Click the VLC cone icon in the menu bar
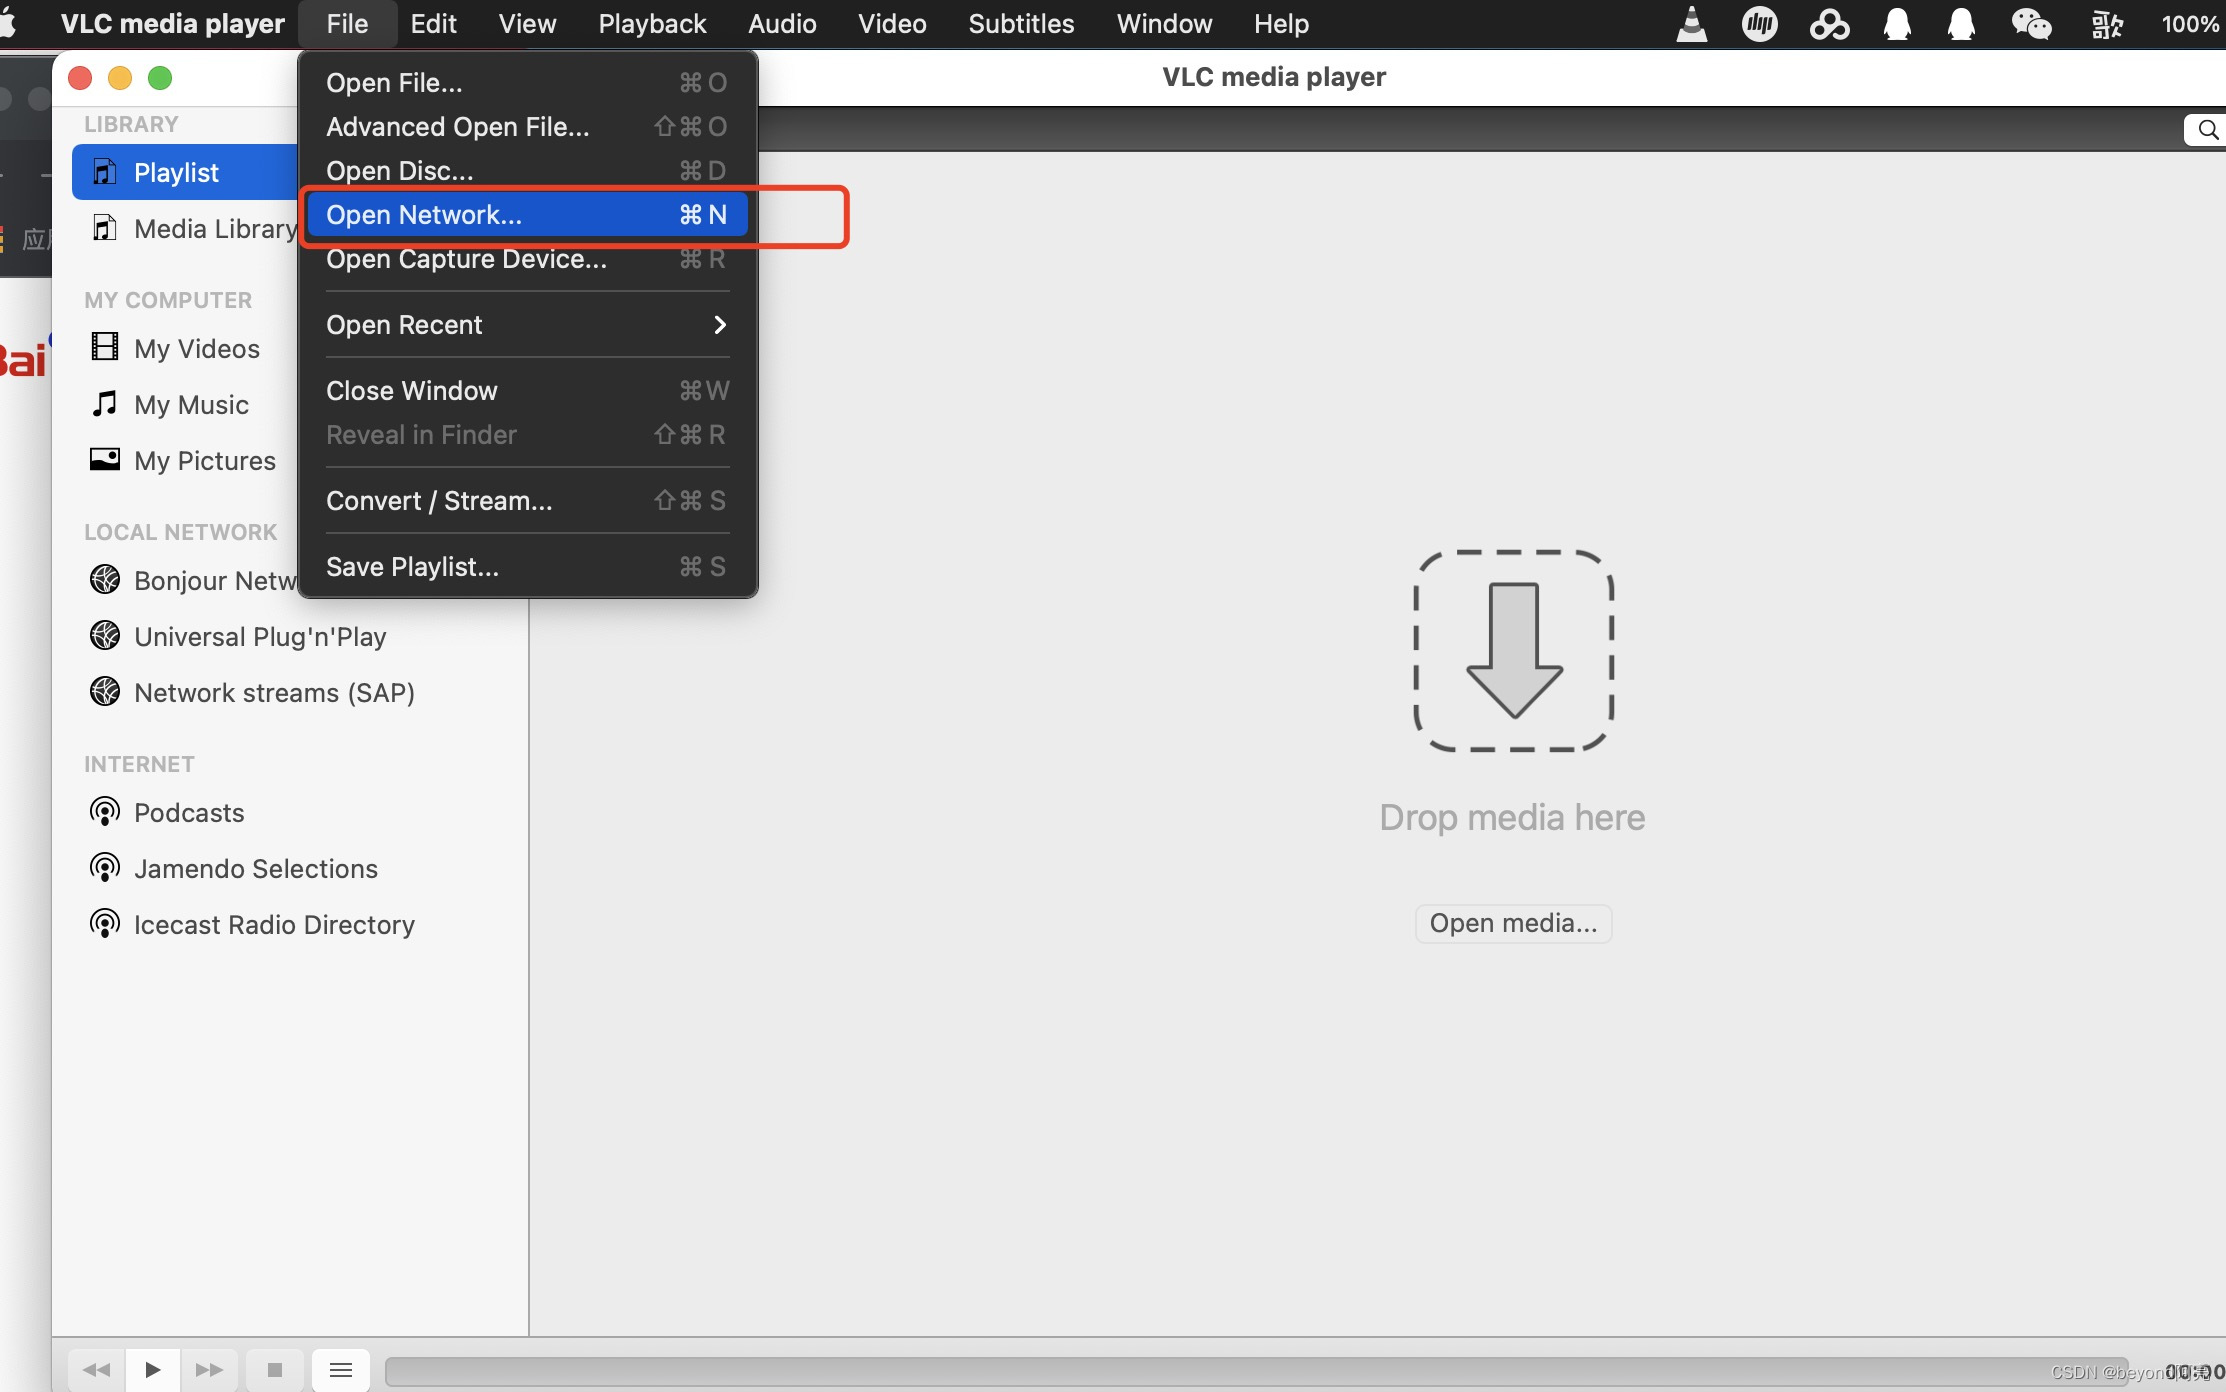The width and height of the screenshot is (2226, 1392). 1691,24
